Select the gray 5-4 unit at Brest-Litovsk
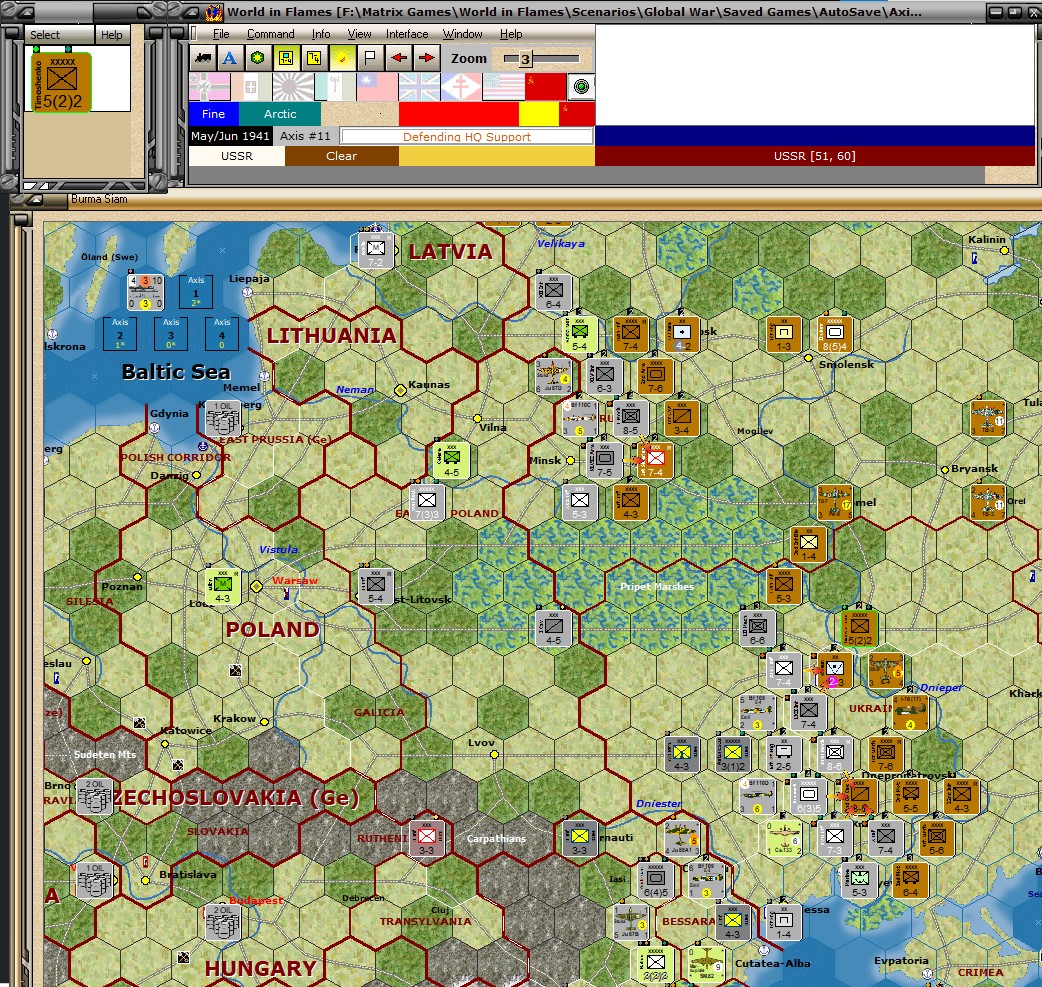Image resolution: width=1042 pixels, height=987 pixels. click(x=375, y=586)
